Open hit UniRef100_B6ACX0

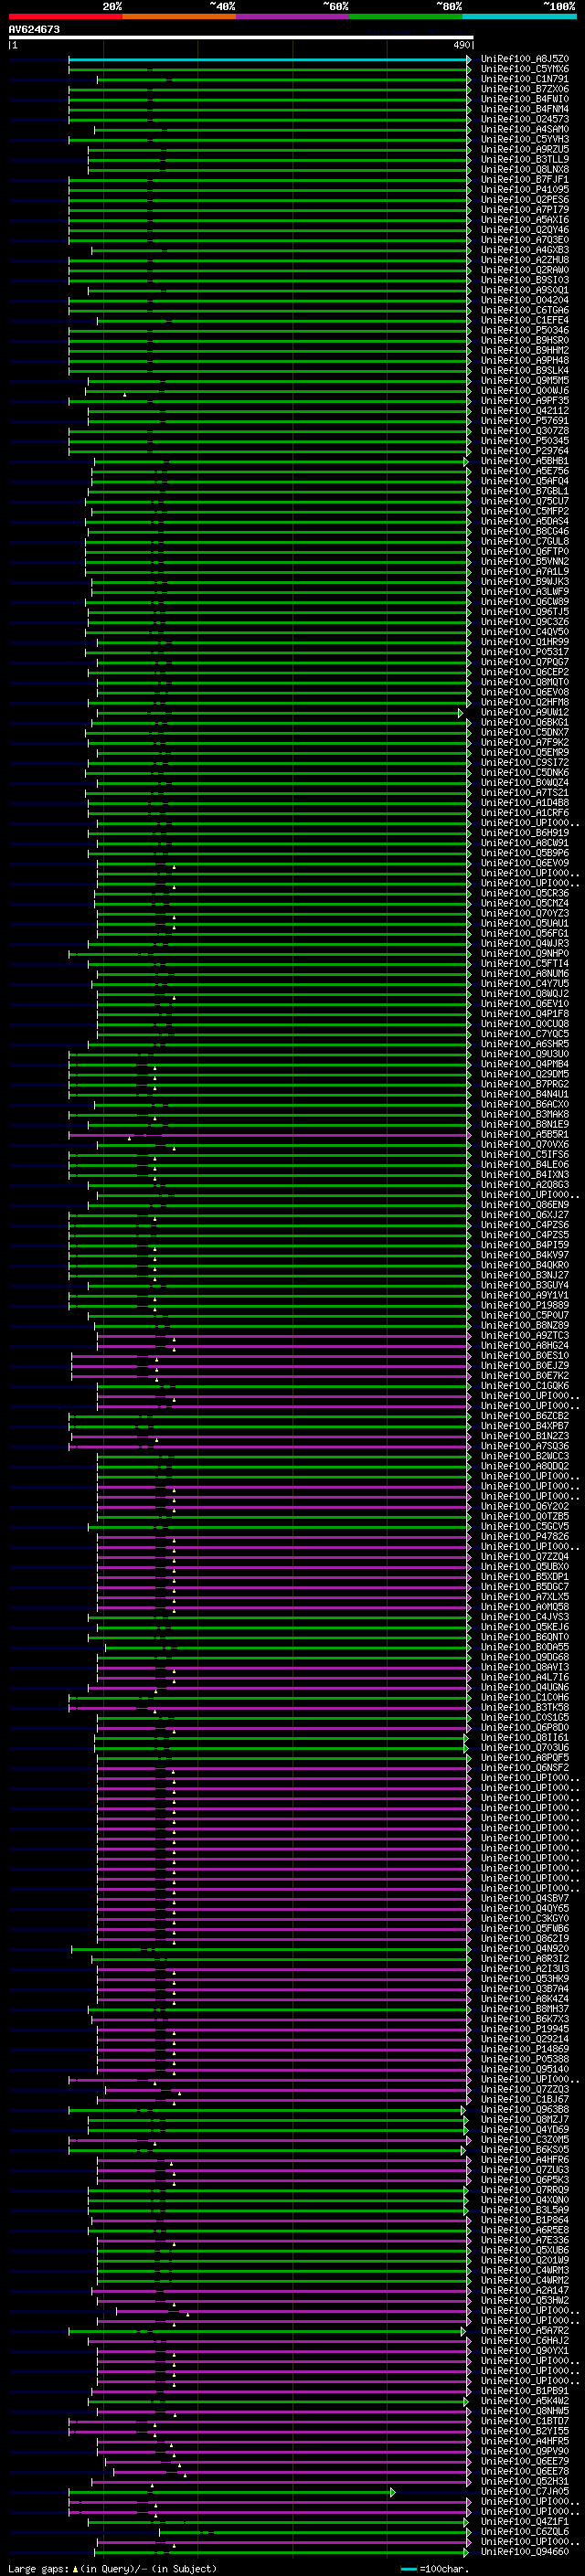coord(525,1104)
